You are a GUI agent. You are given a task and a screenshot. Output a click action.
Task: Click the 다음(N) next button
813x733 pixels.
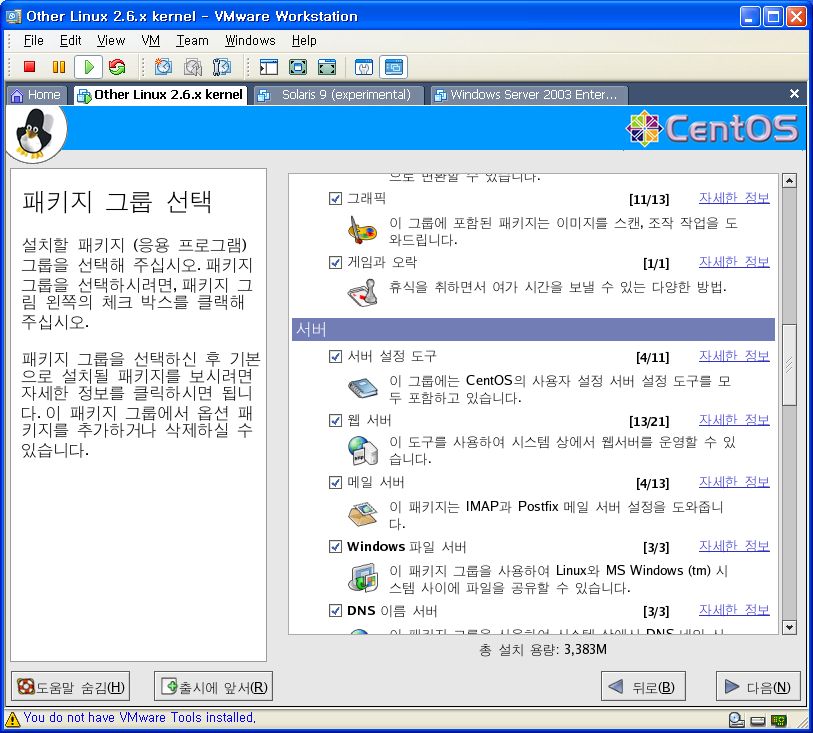(758, 687)
